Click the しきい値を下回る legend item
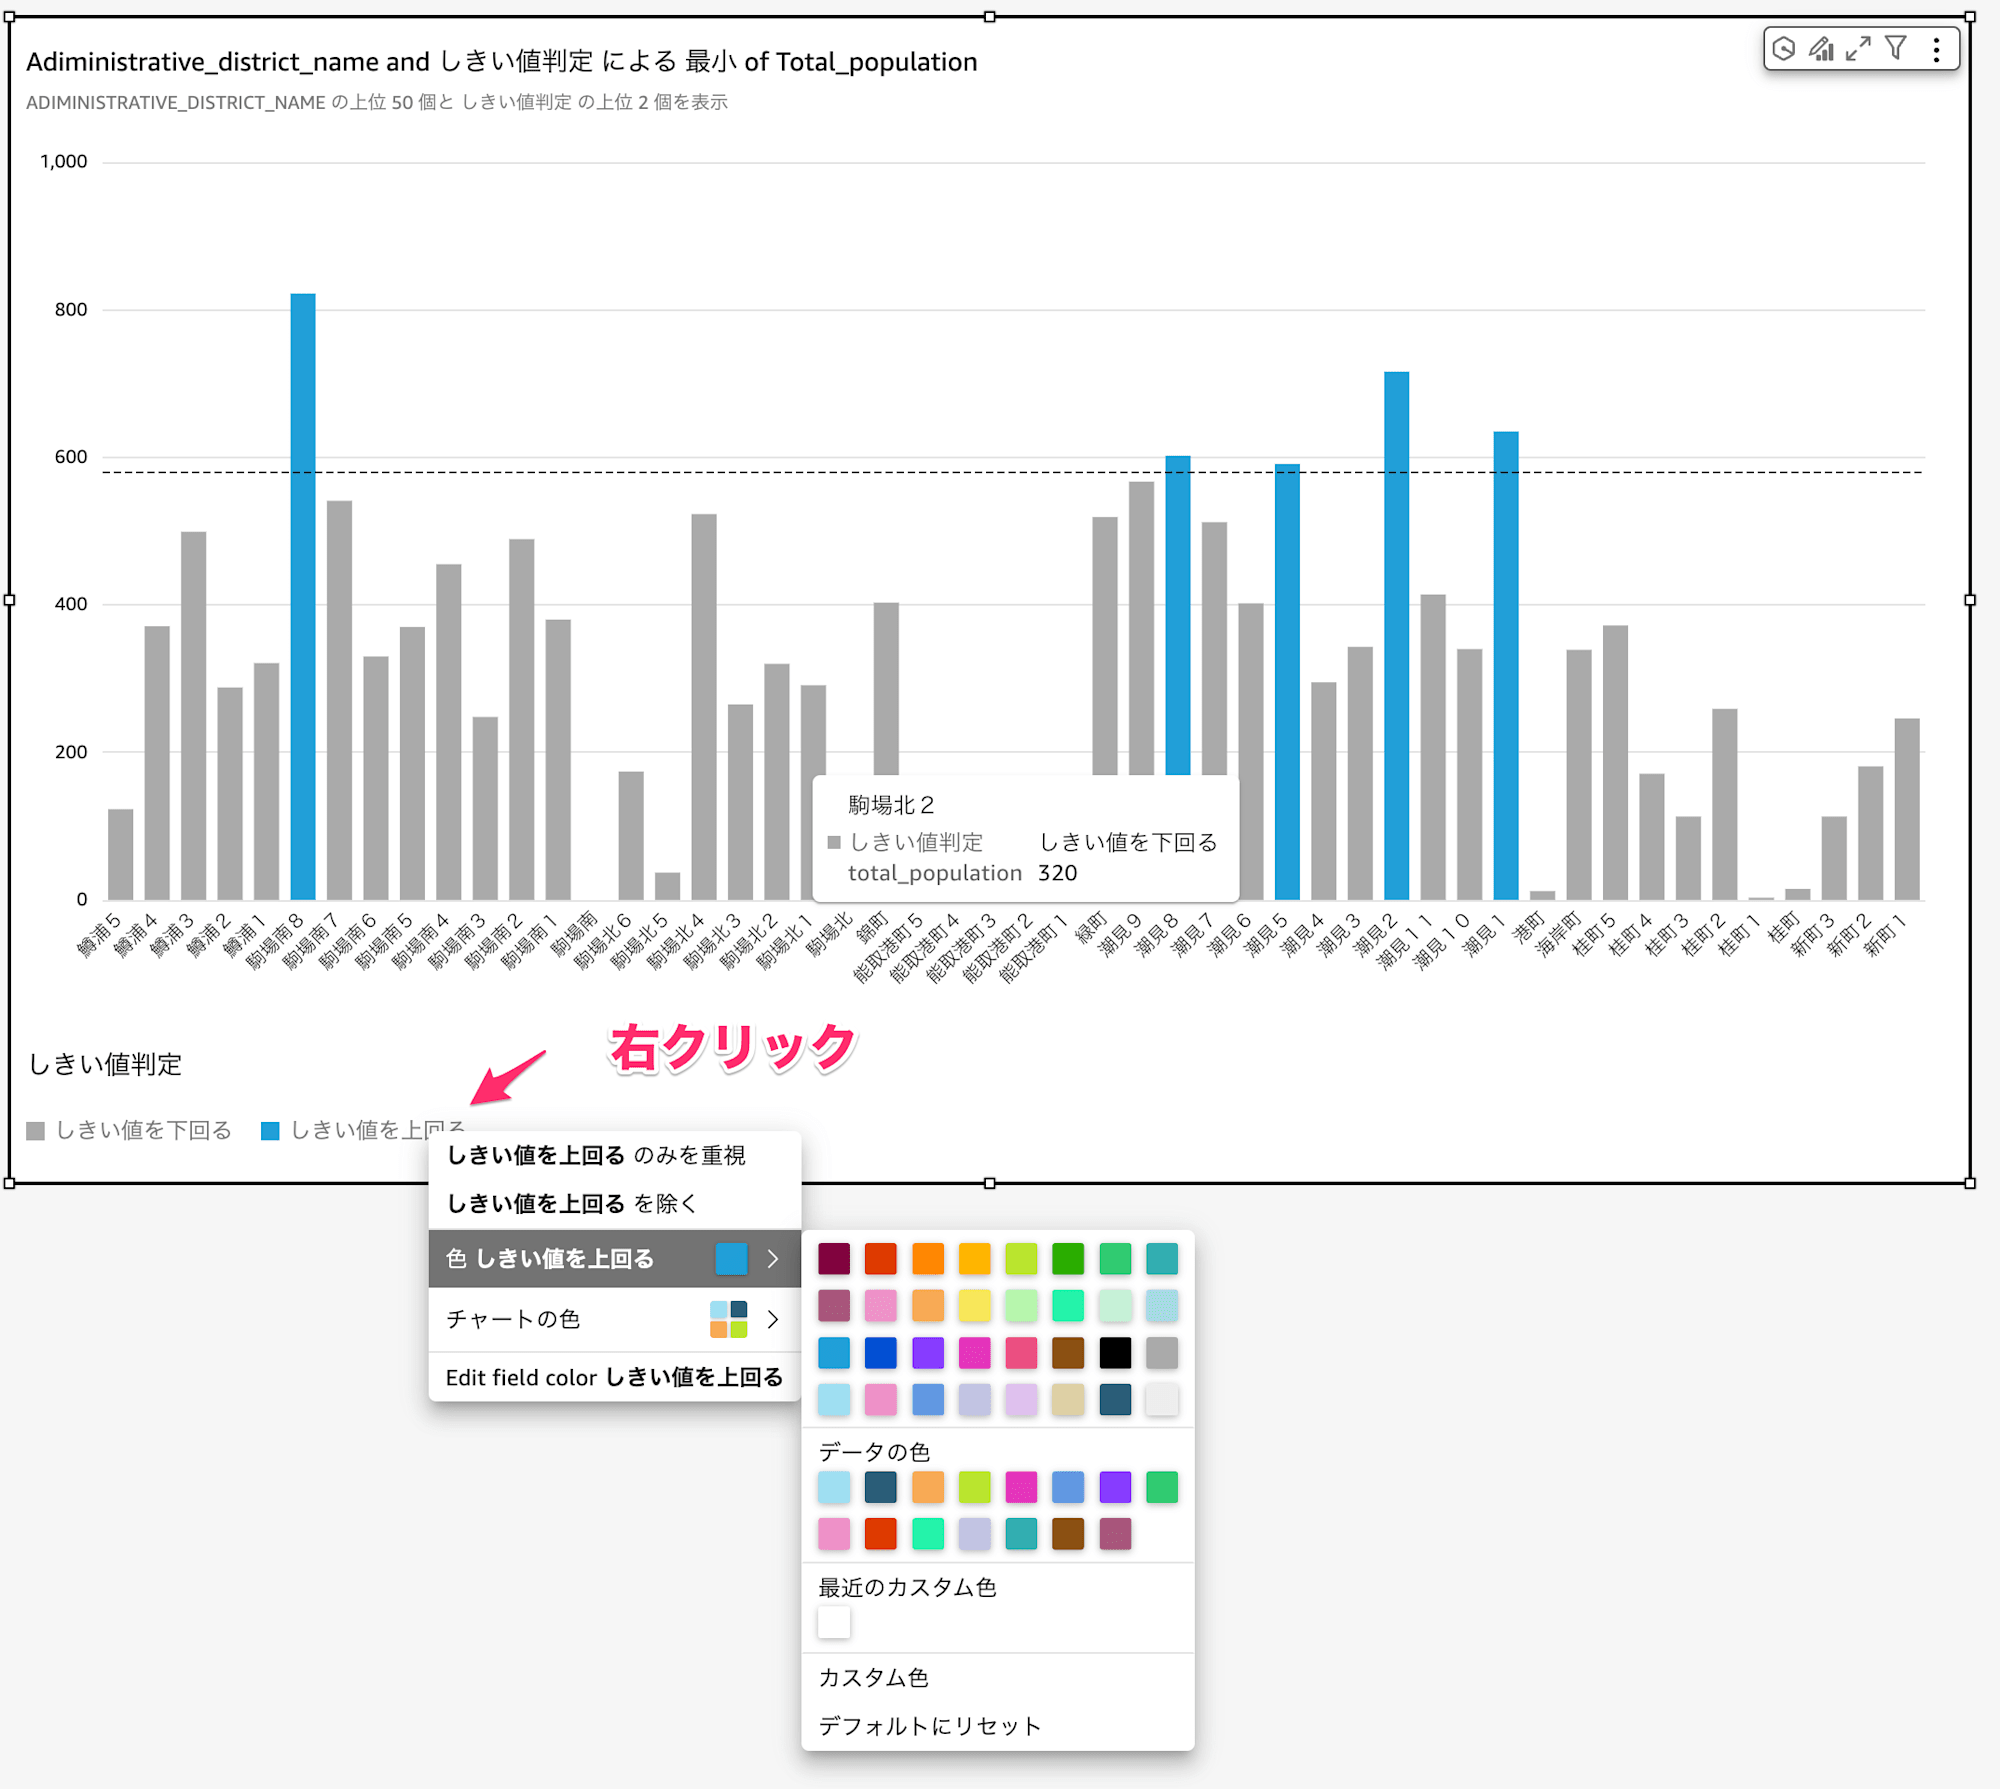The height and width of the screenshot is (1789, 2000). 129,1130
